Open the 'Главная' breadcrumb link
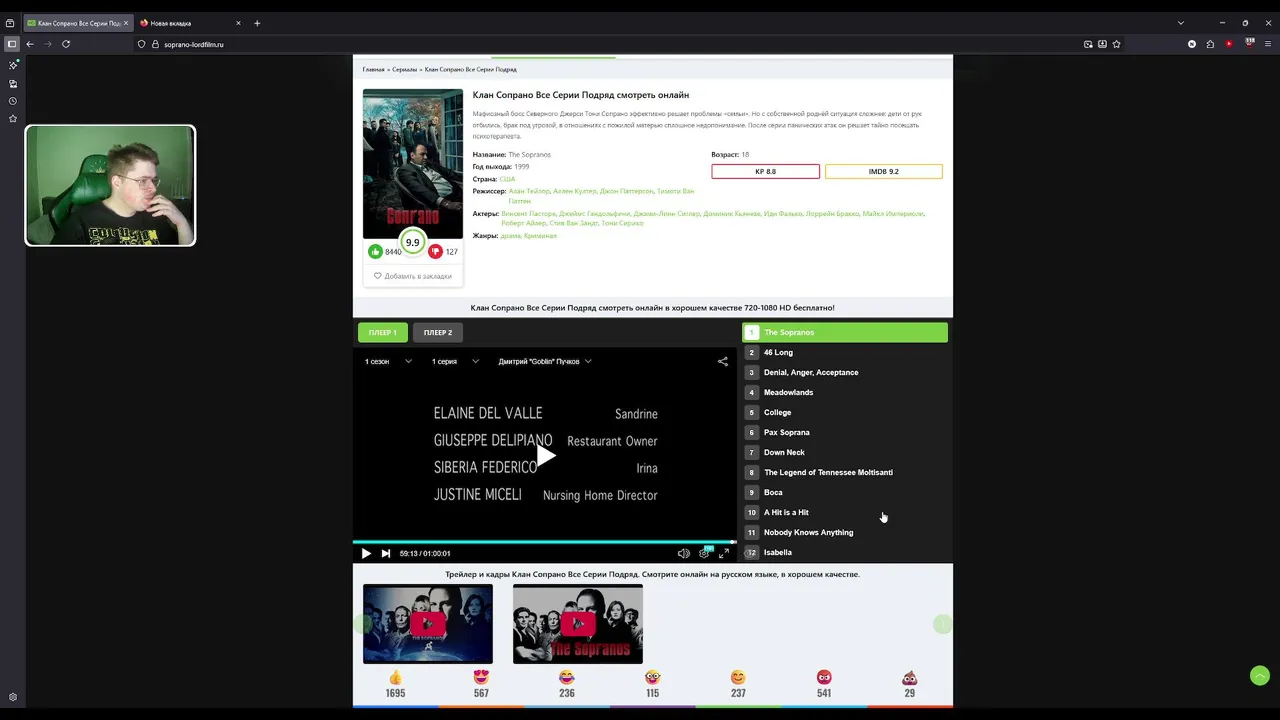 pyautogui.click(x=373, y=70)
